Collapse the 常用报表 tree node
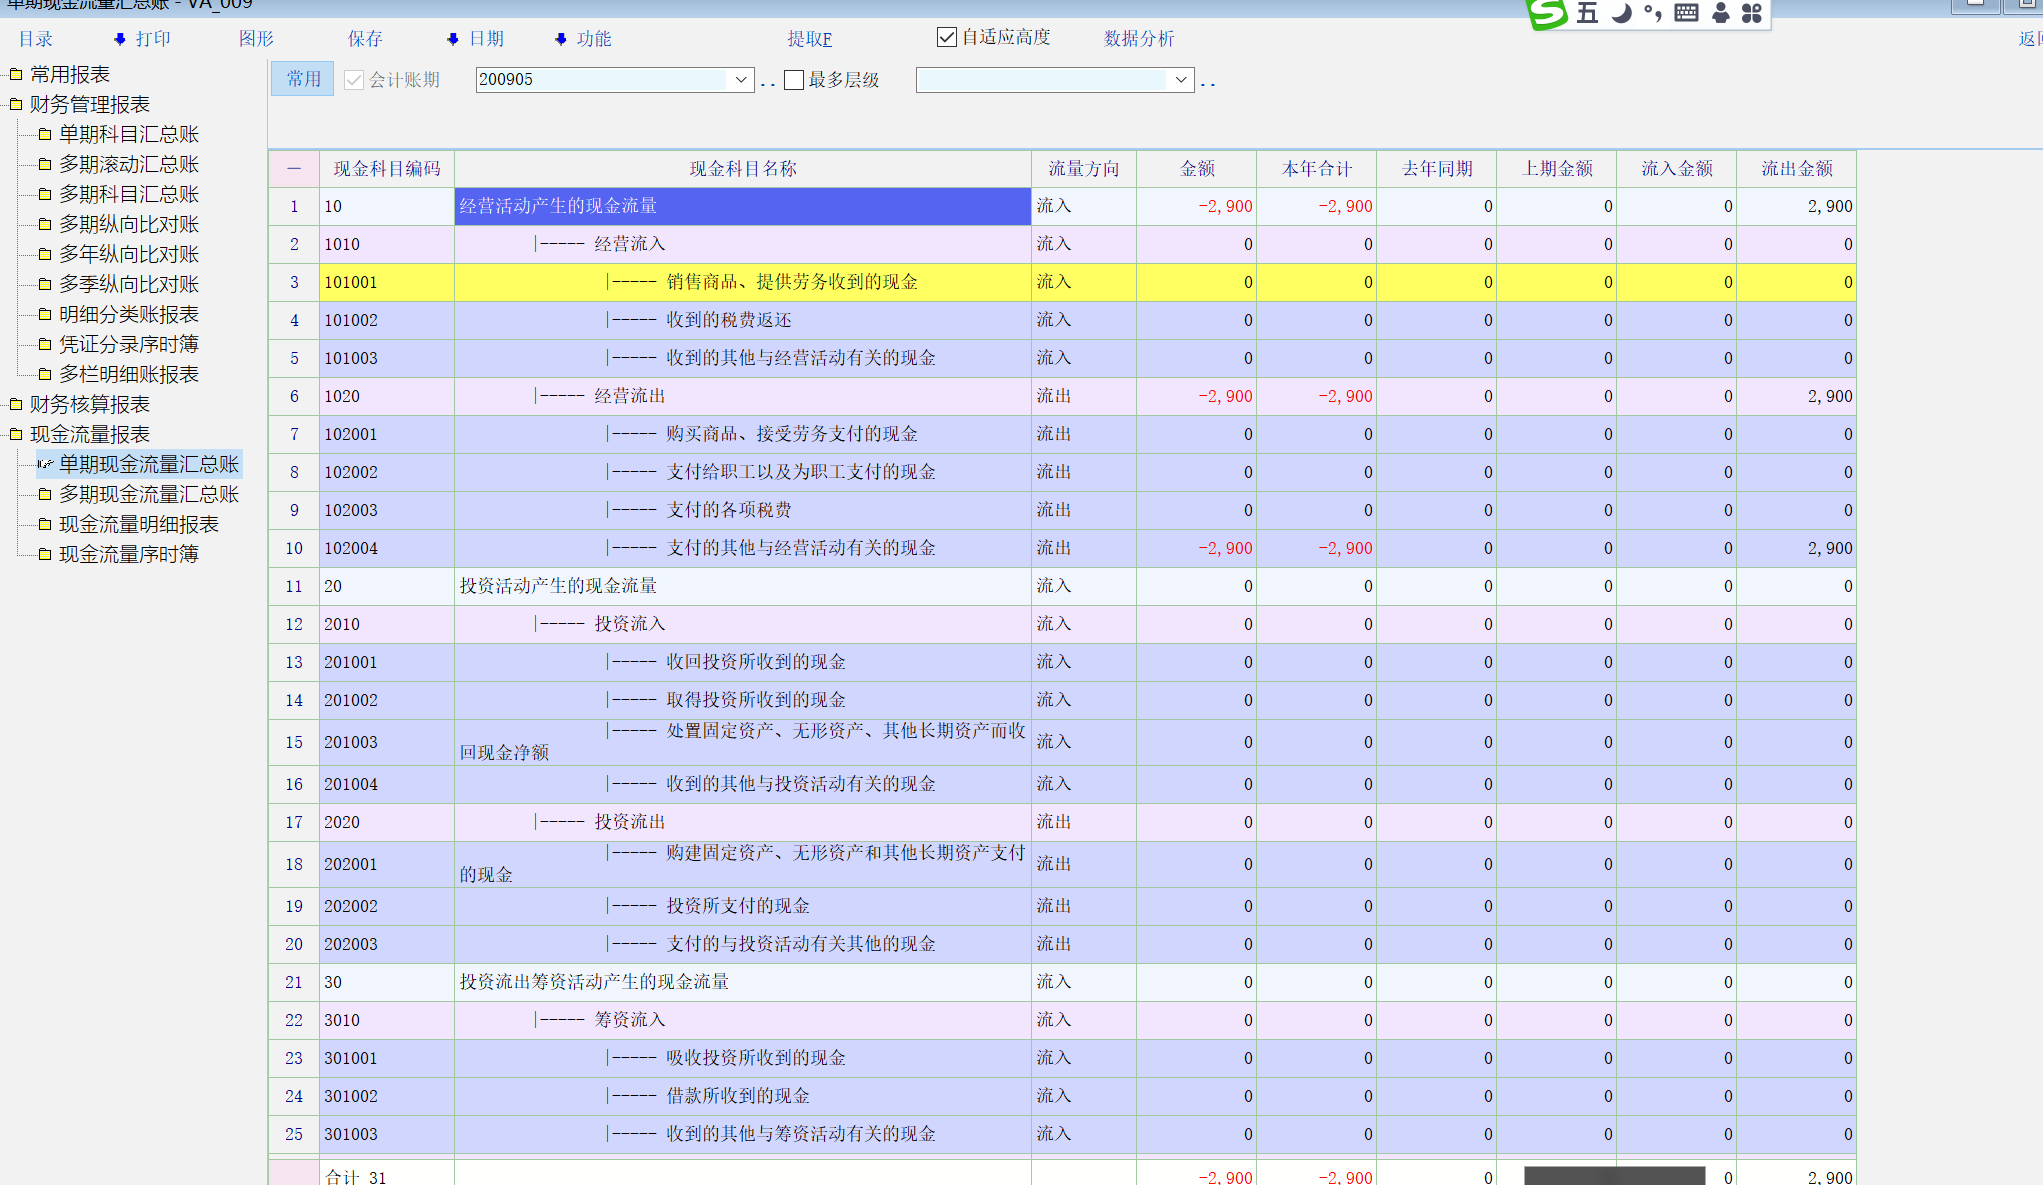The width and height of the screenshot is (2043, 1185). pyautogui.click(x=16, y=74)
